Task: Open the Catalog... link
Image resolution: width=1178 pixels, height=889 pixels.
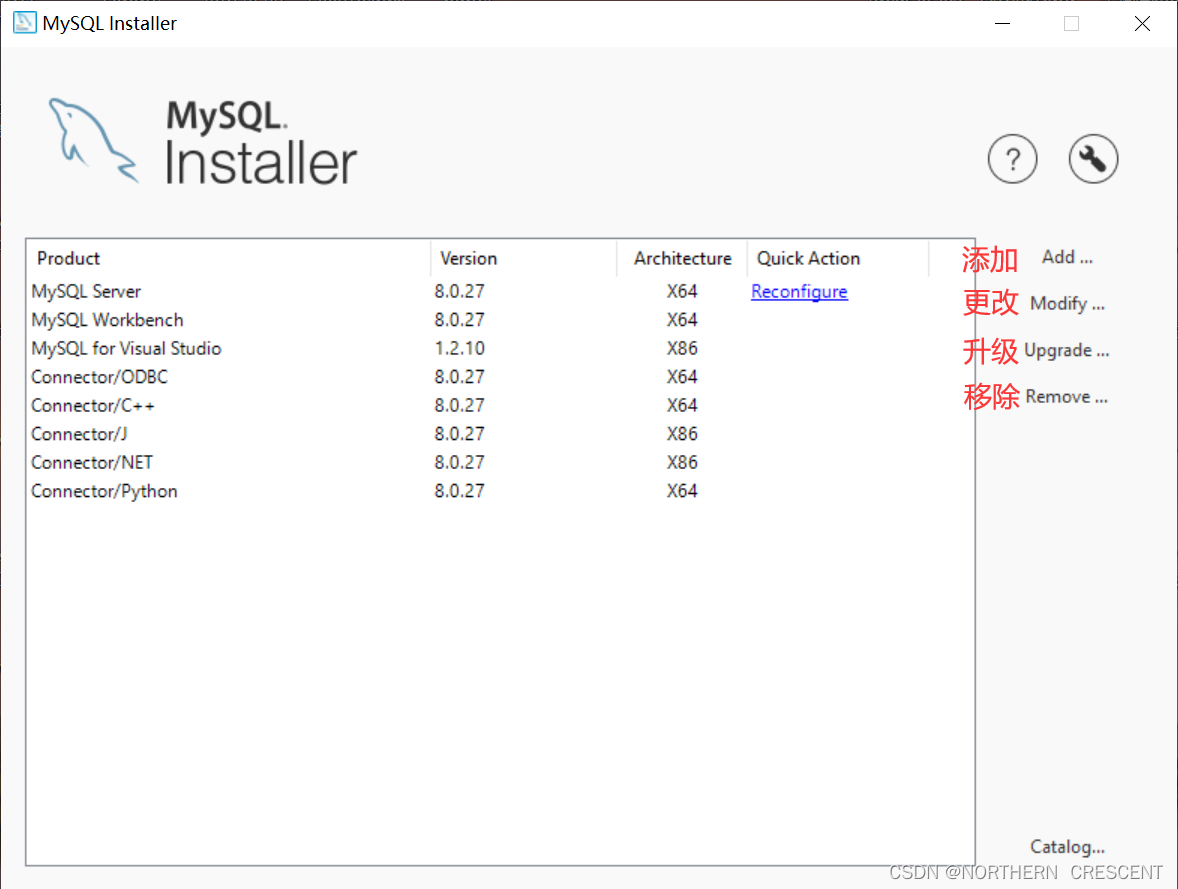Action: pos(1067,847)
